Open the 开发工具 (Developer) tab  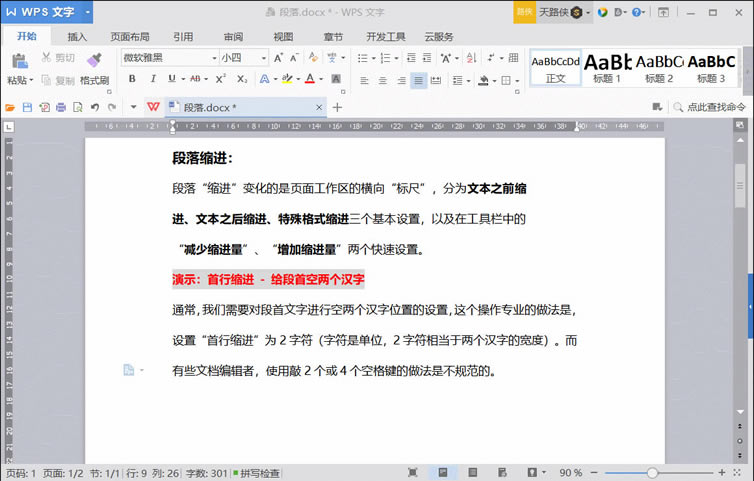pos(386,37)
